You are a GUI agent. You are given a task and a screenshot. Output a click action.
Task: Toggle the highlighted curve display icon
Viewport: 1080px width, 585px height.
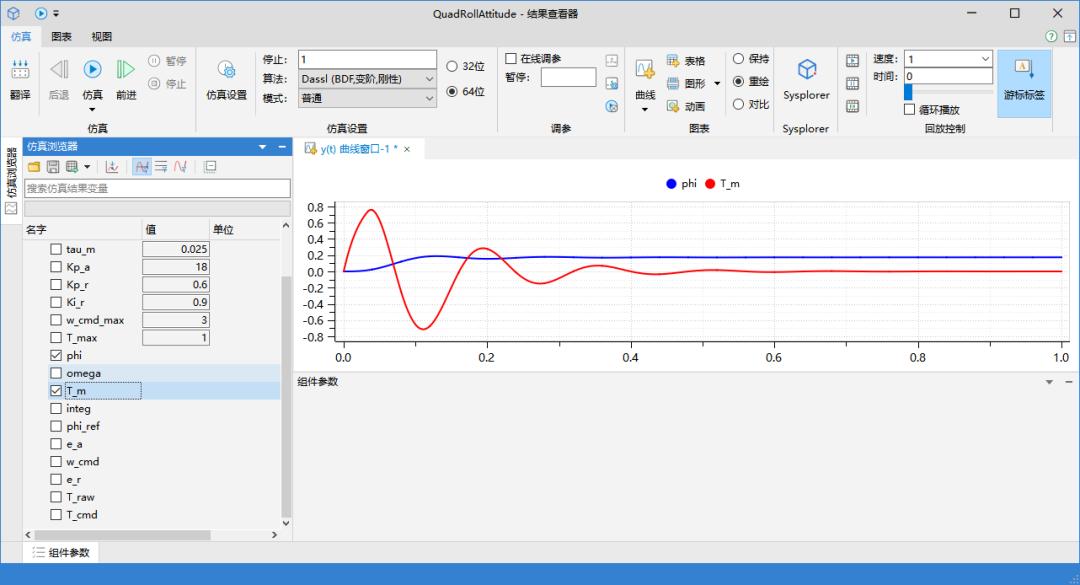(x=142, y=167)
